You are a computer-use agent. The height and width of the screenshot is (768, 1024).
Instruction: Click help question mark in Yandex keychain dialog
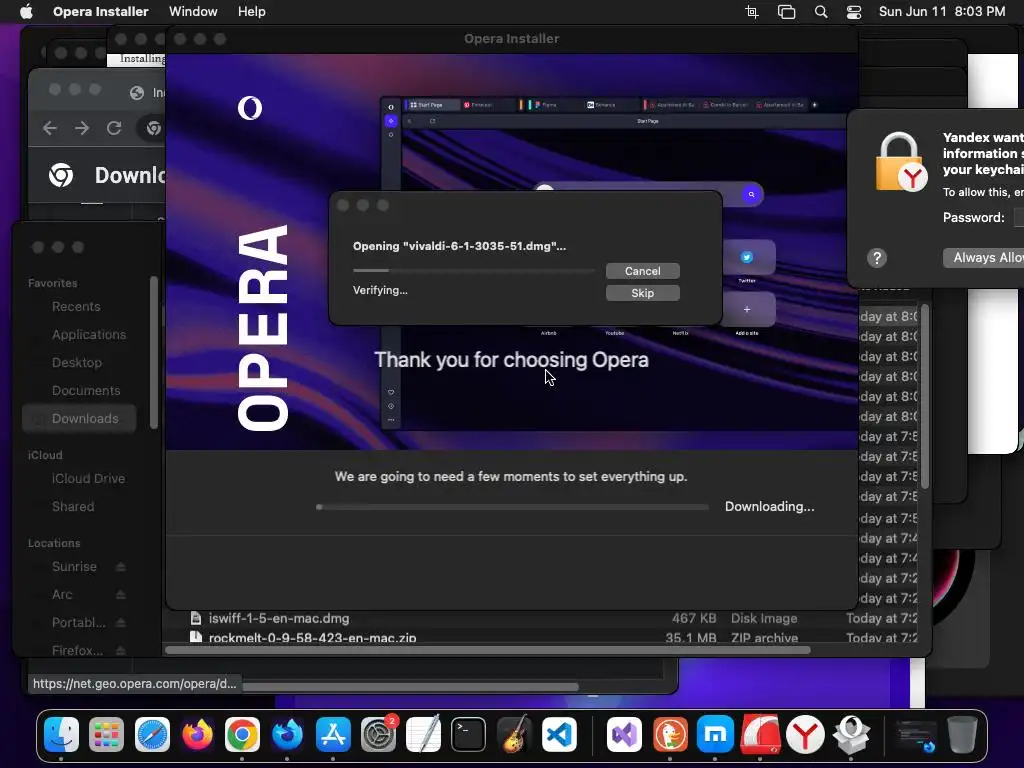coord(877,258)
